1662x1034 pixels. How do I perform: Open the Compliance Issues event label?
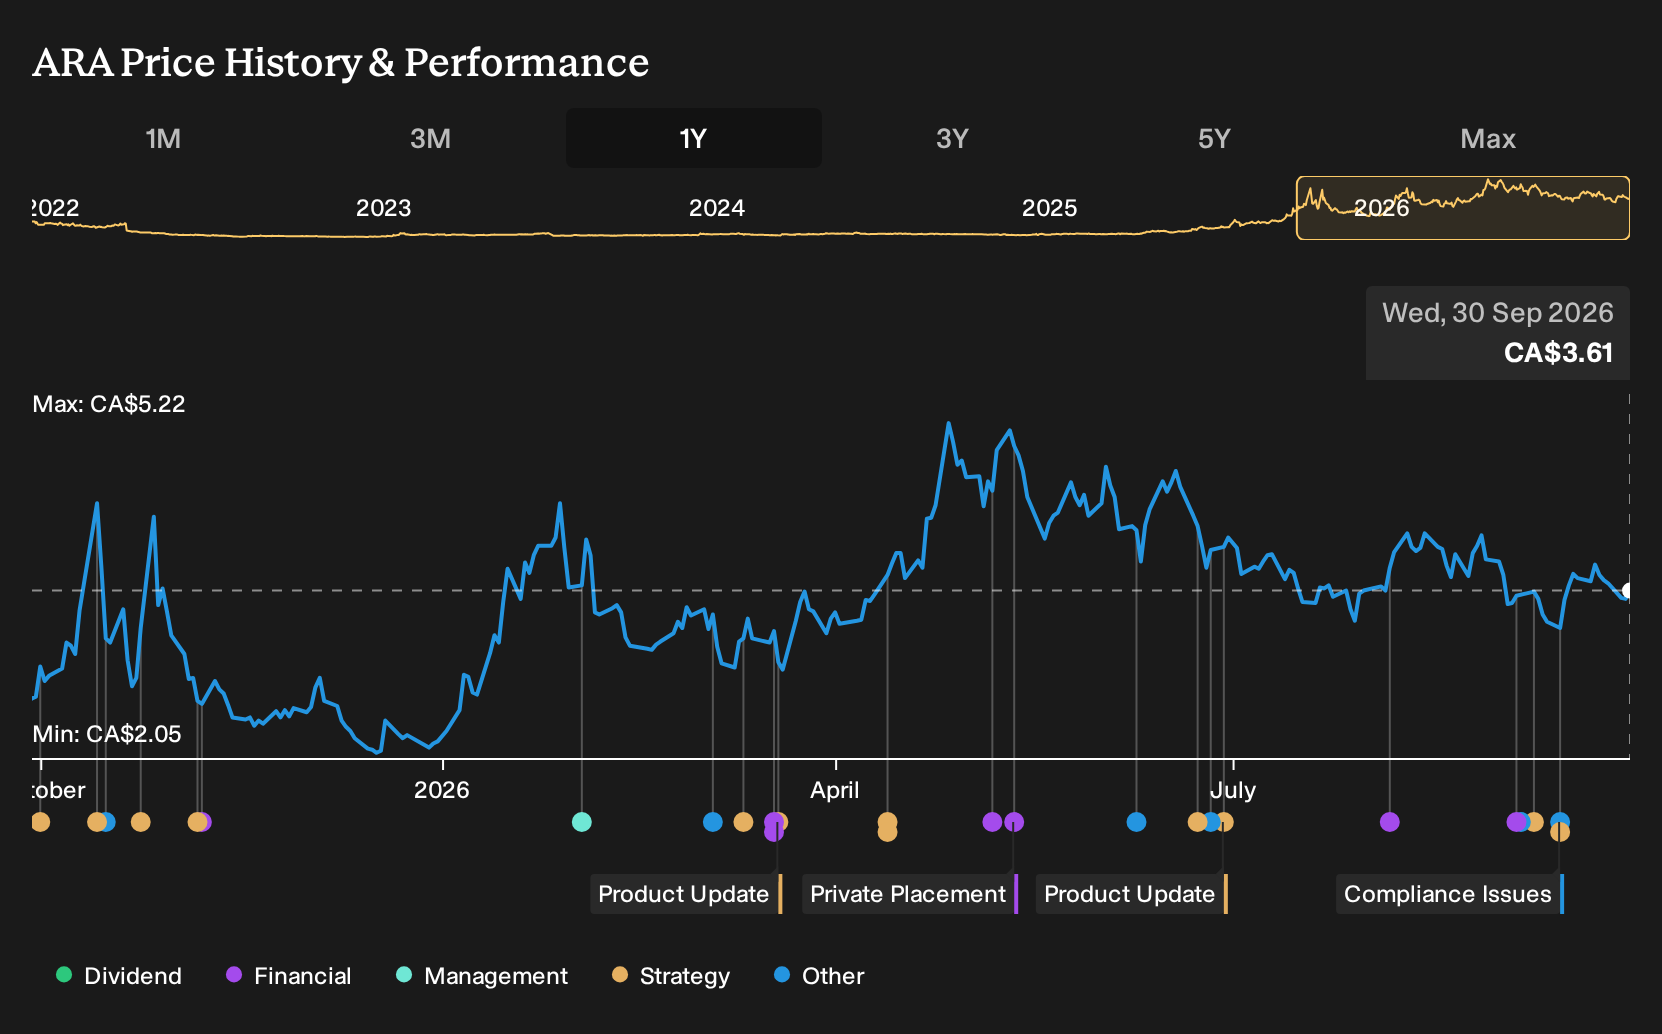(1449, 894)
